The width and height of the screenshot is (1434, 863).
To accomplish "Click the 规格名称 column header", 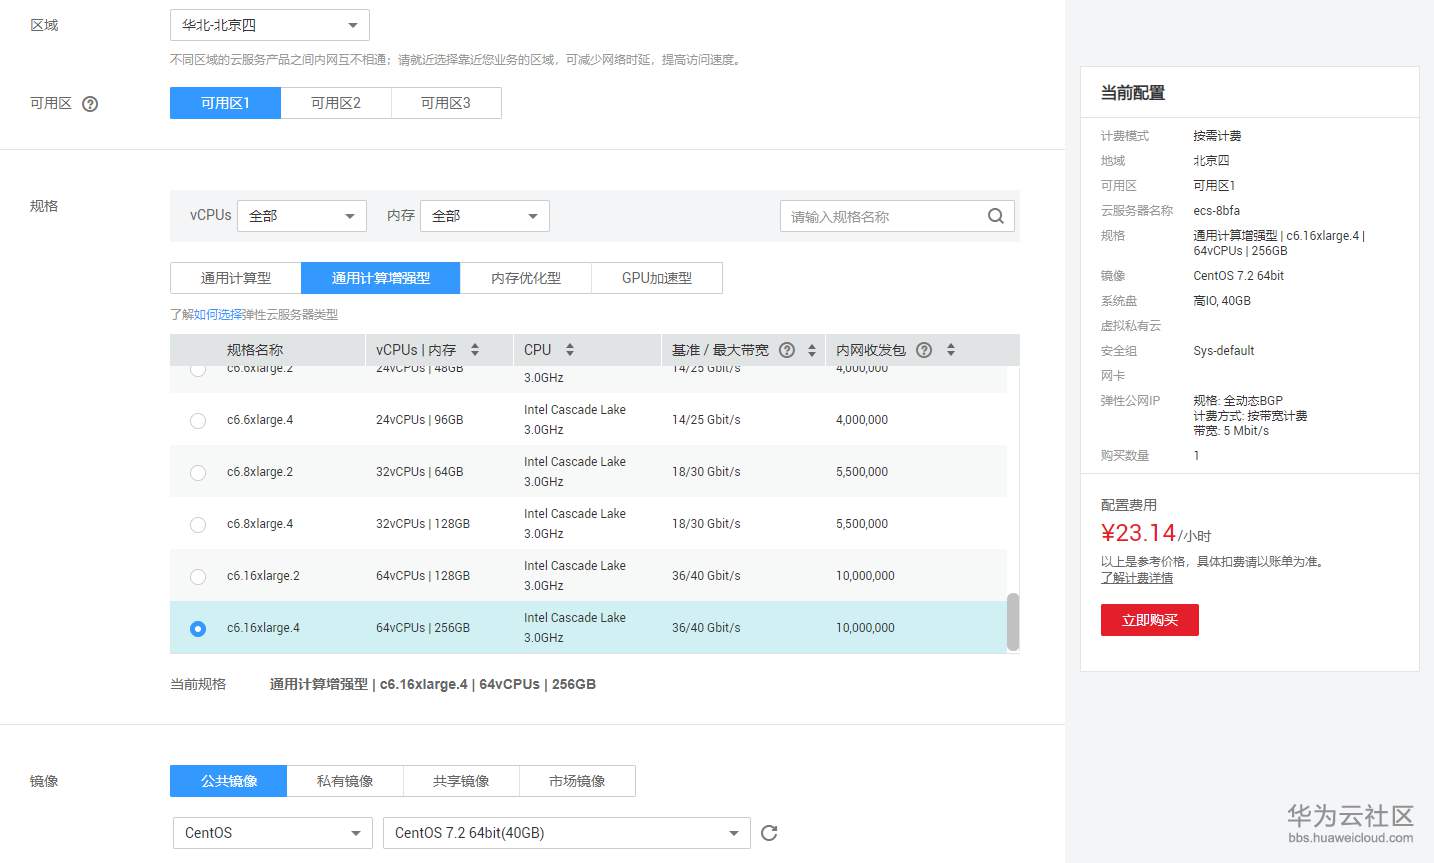I will pyautogui.click(x=255, y=350).
